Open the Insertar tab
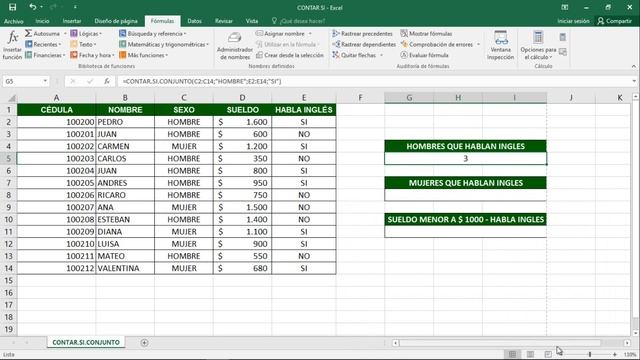The width and height of the screenshot is (640, 360). [x=72, y=21]
